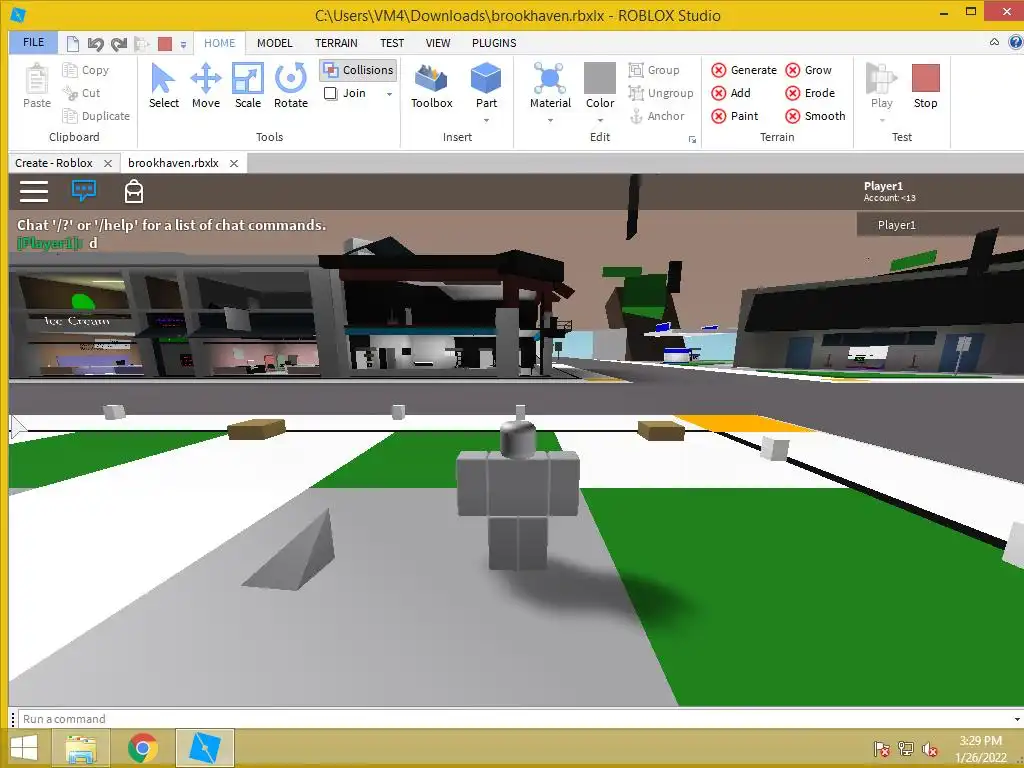
Task: Stop the running test
Action: [x=925, y=86]
